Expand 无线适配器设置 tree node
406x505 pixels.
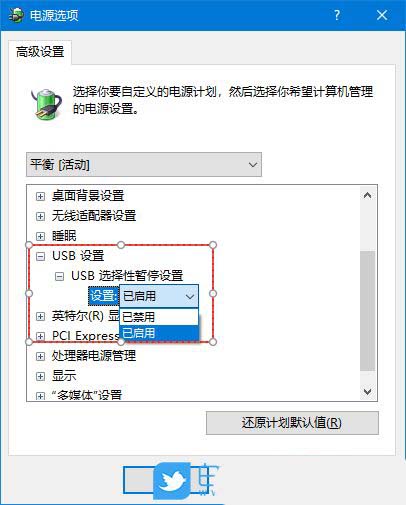coord(40,216)
